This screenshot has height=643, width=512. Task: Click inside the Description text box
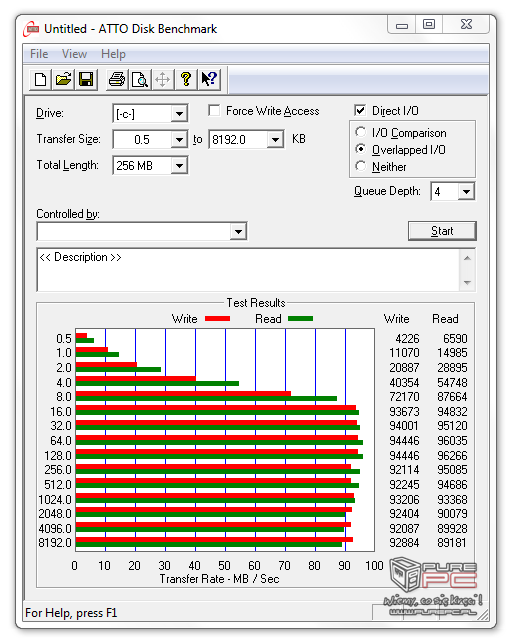pos(248,270)
